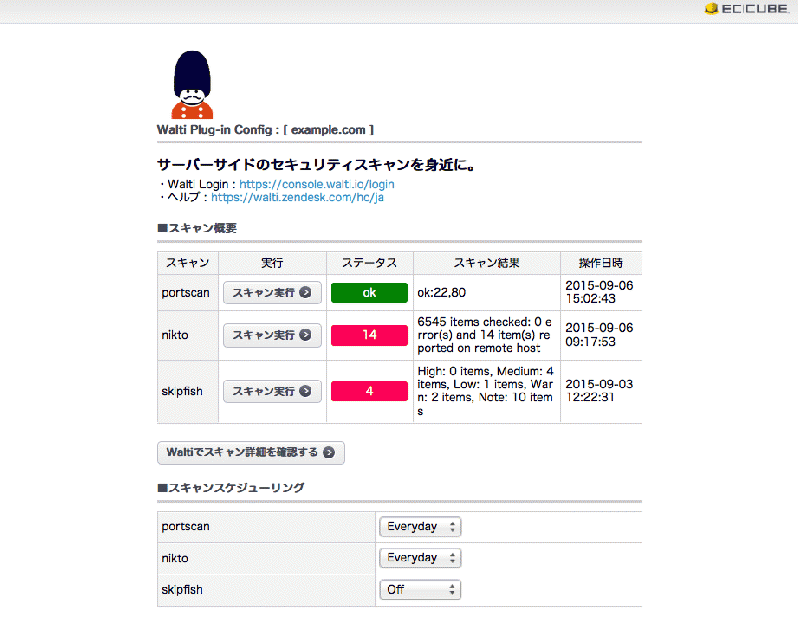
Task: Select 'High: 0 items' skipfish result text
Action: (486, 391)
